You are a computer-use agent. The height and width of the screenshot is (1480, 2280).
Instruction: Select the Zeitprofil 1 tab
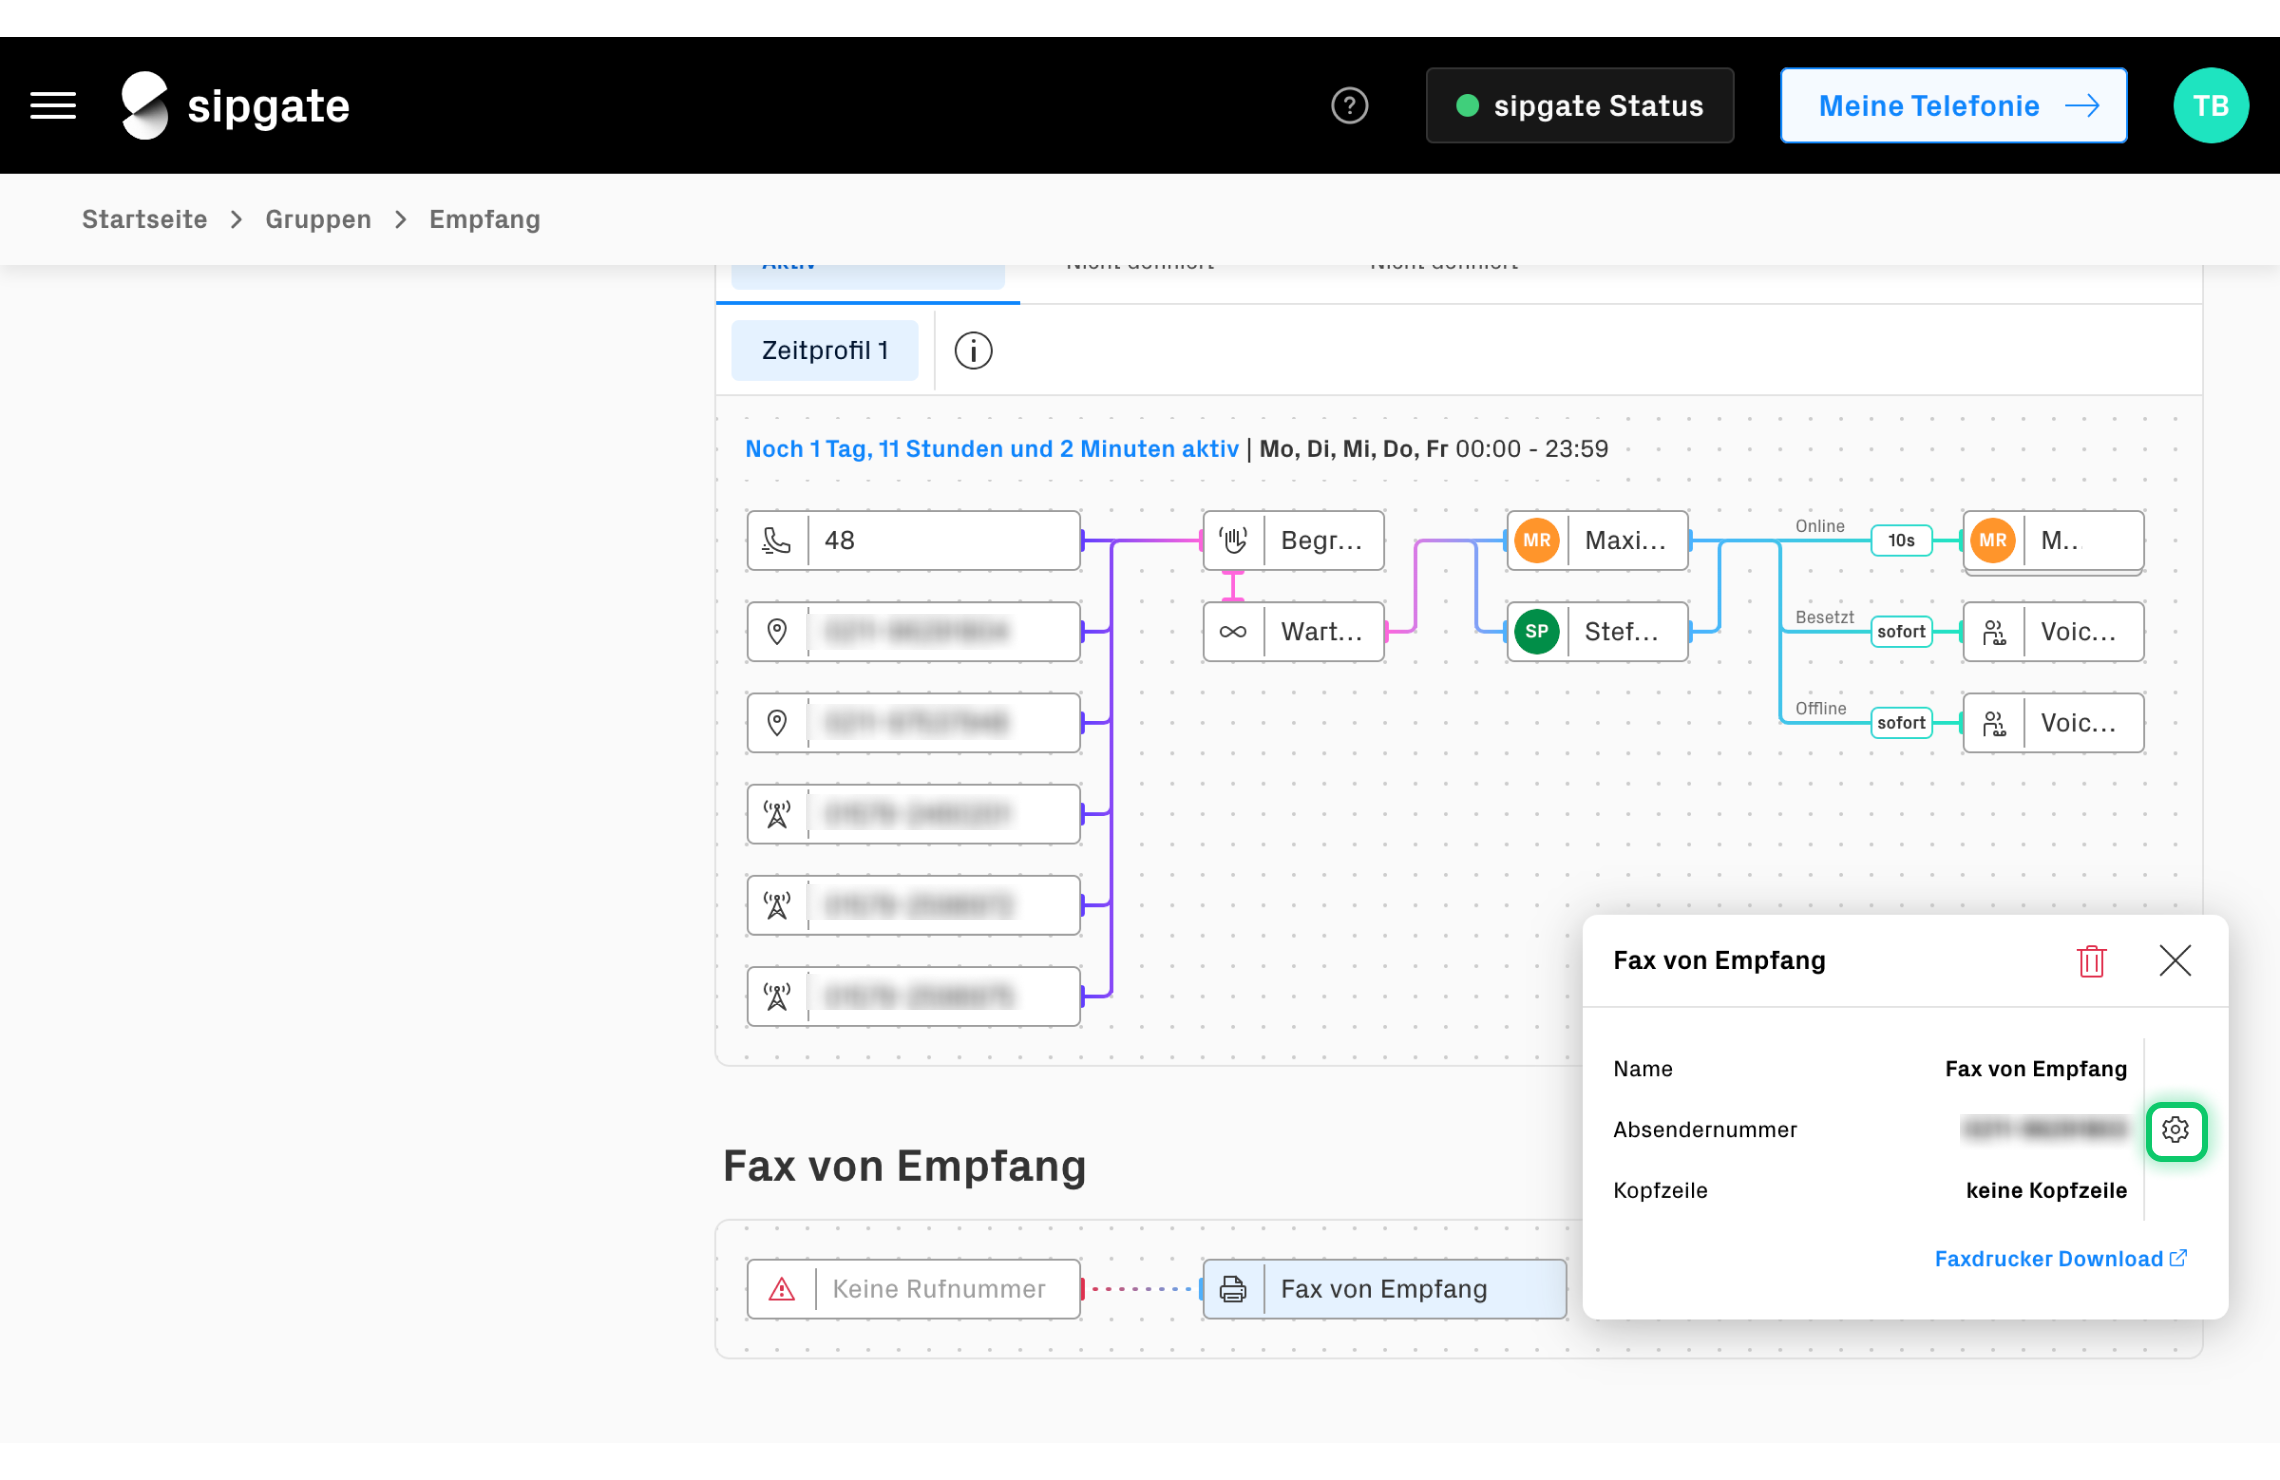tap(825, 350)
